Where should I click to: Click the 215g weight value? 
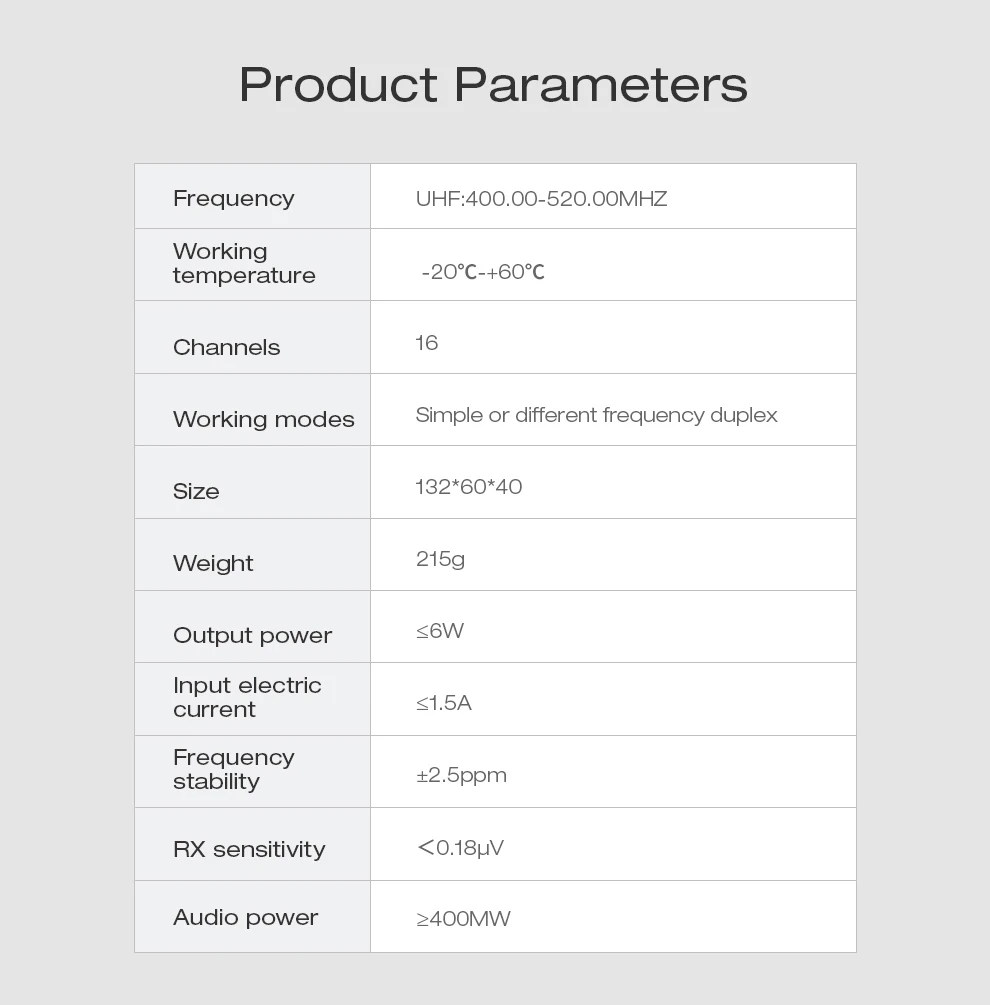click(x=440, y=559)
